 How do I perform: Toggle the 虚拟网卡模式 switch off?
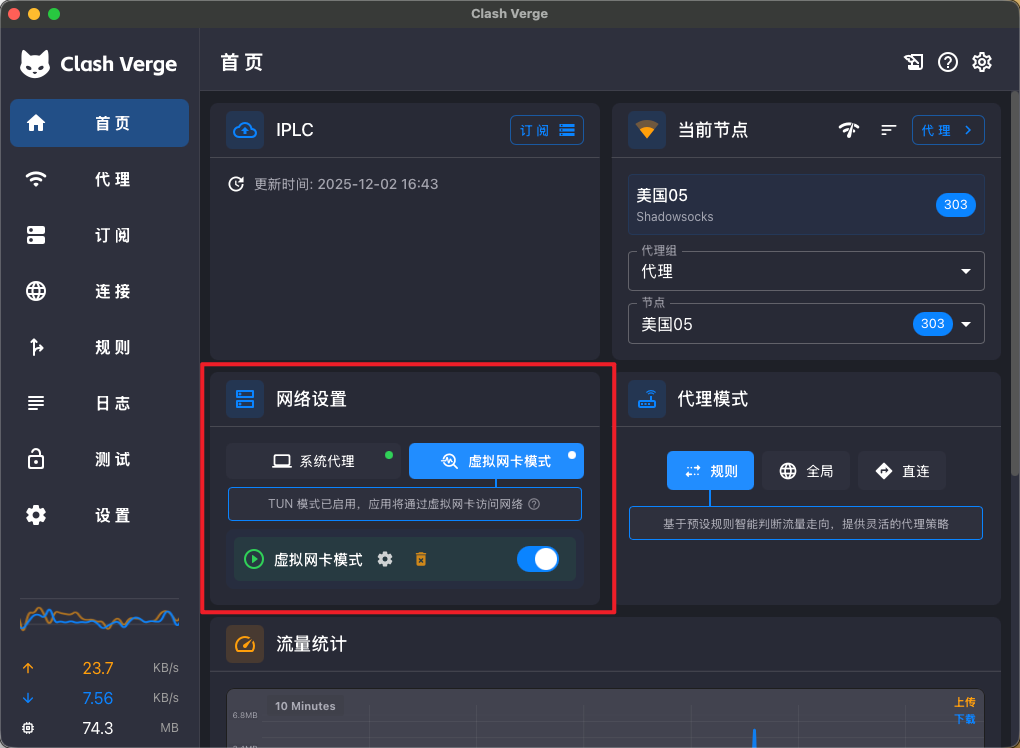538,559
